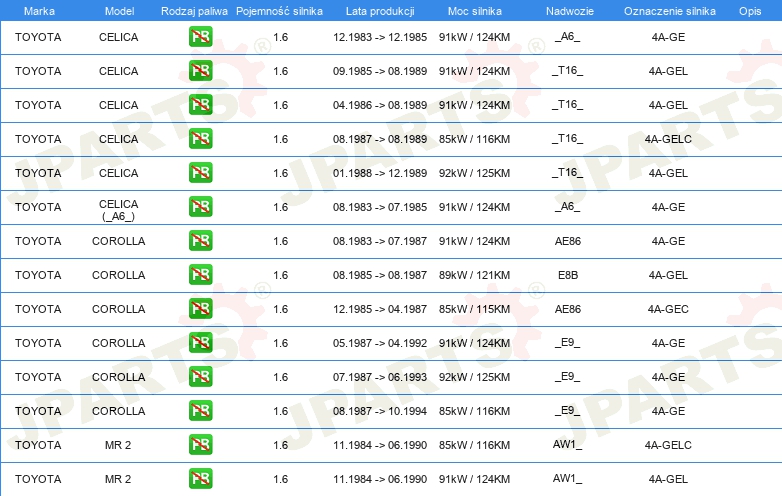Viewport: 782px width, 496px height.
Task: Click fuel icon in Celica 01.1988 row
Action: click(x=200, y=172)
